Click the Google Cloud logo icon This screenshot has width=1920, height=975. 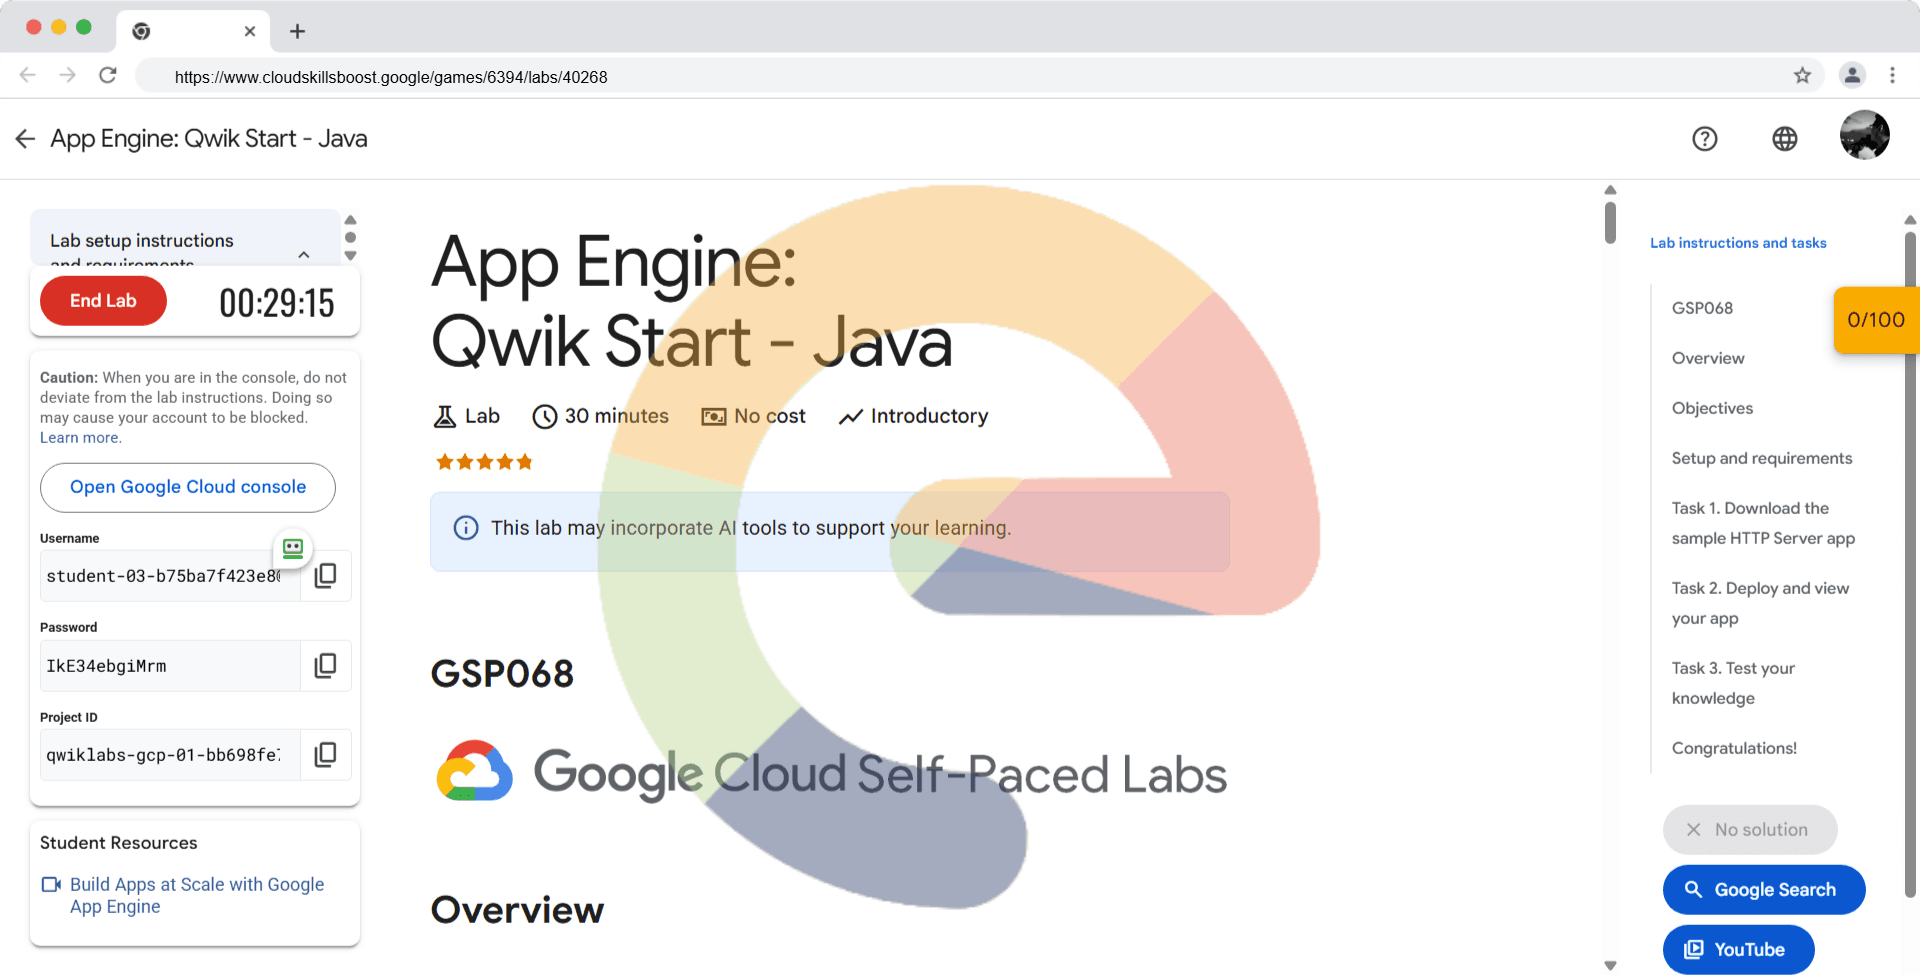pyautogui.click(x=474, y=770)
